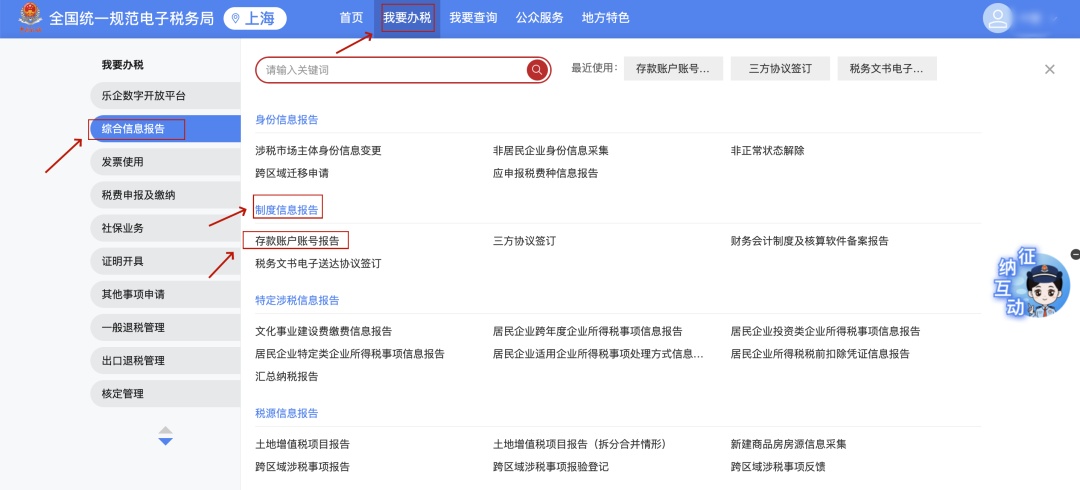The image size is (1080, 490).
Task: Click the user avatar icon
Action: click(x=998, y=19)
